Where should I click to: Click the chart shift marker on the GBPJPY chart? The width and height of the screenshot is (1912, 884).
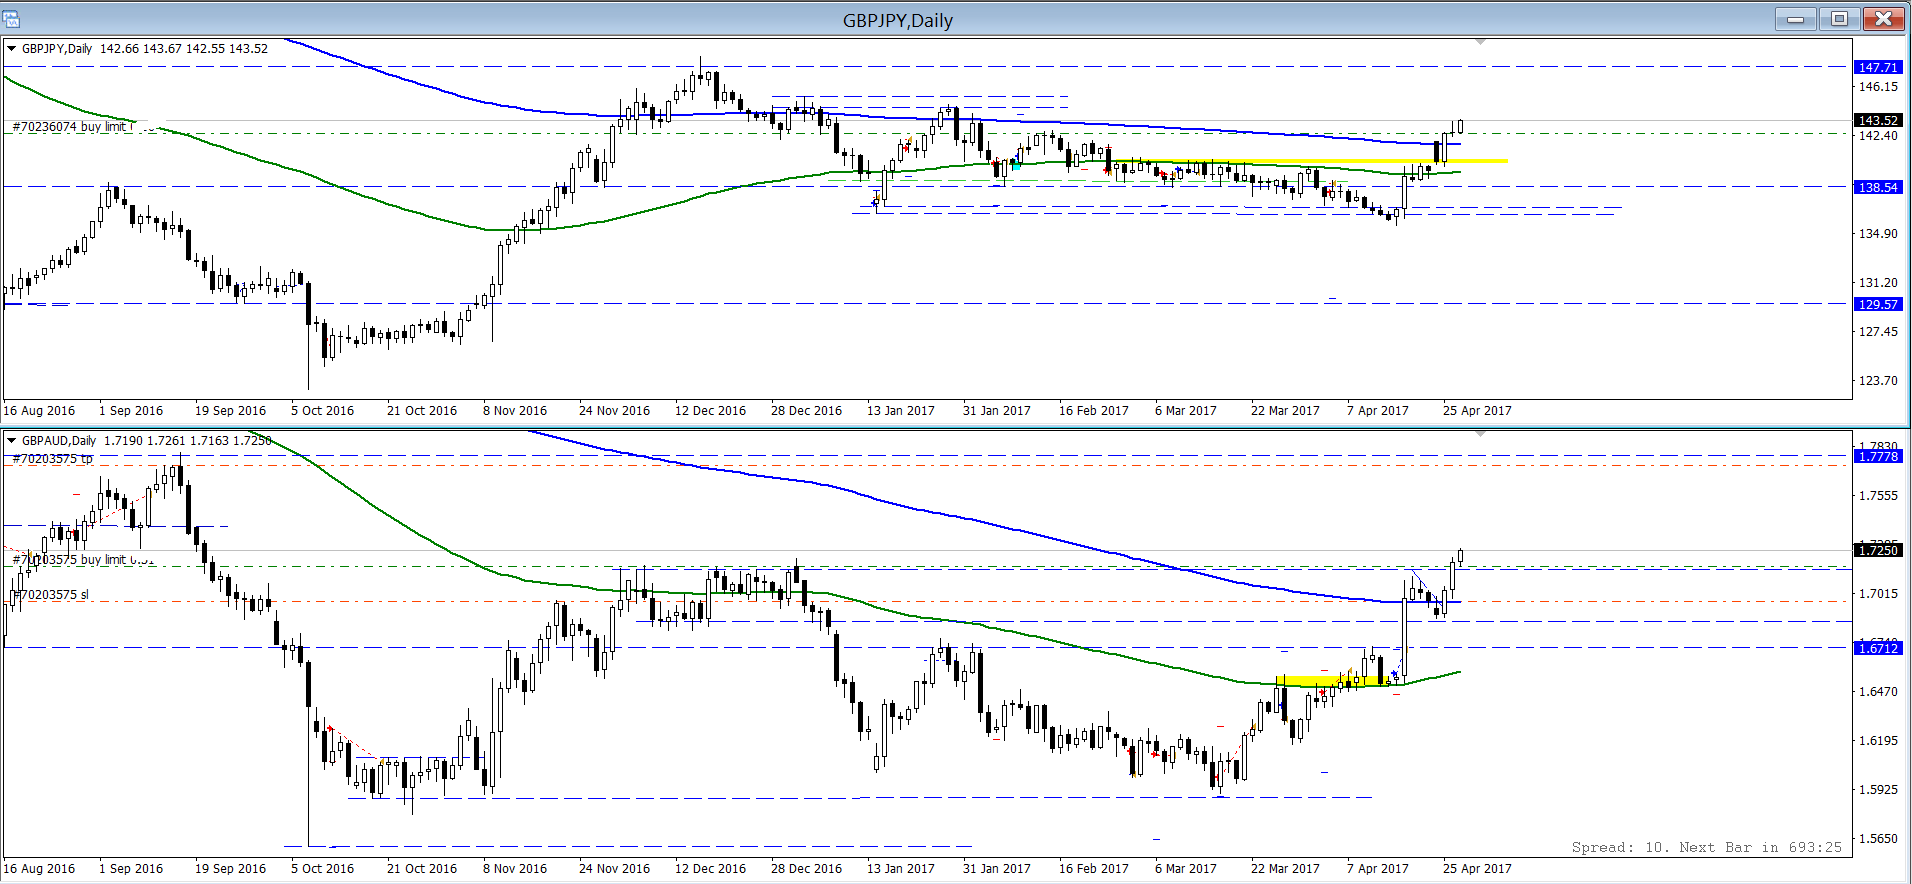1480,42
